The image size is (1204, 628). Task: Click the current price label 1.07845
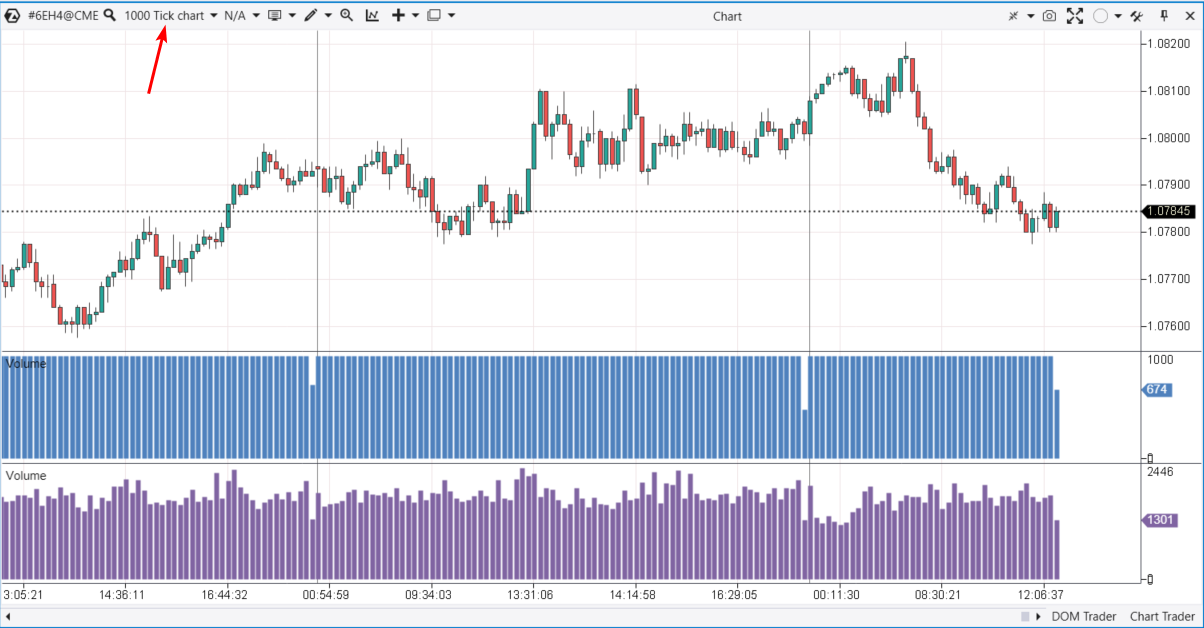point(1169,212)
